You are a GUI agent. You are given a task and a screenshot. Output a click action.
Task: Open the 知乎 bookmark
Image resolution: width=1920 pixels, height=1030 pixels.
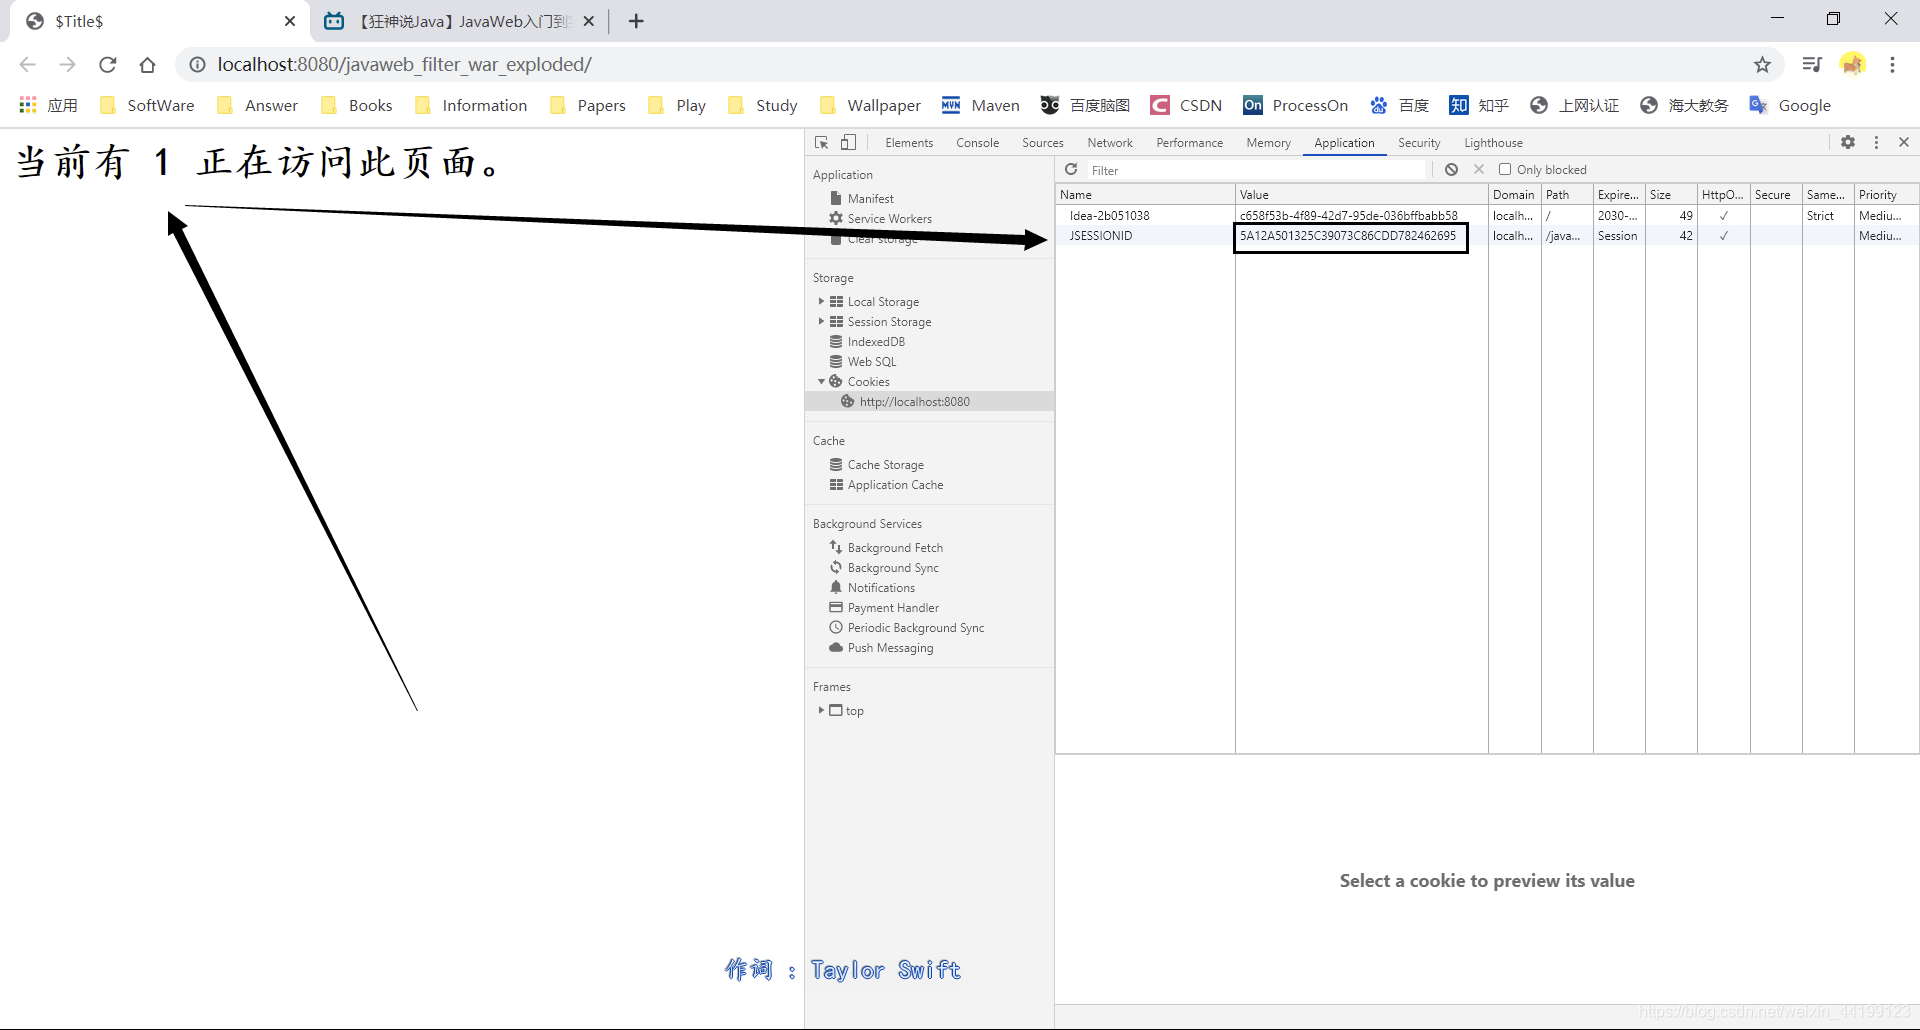click(x=1478, y=105)
